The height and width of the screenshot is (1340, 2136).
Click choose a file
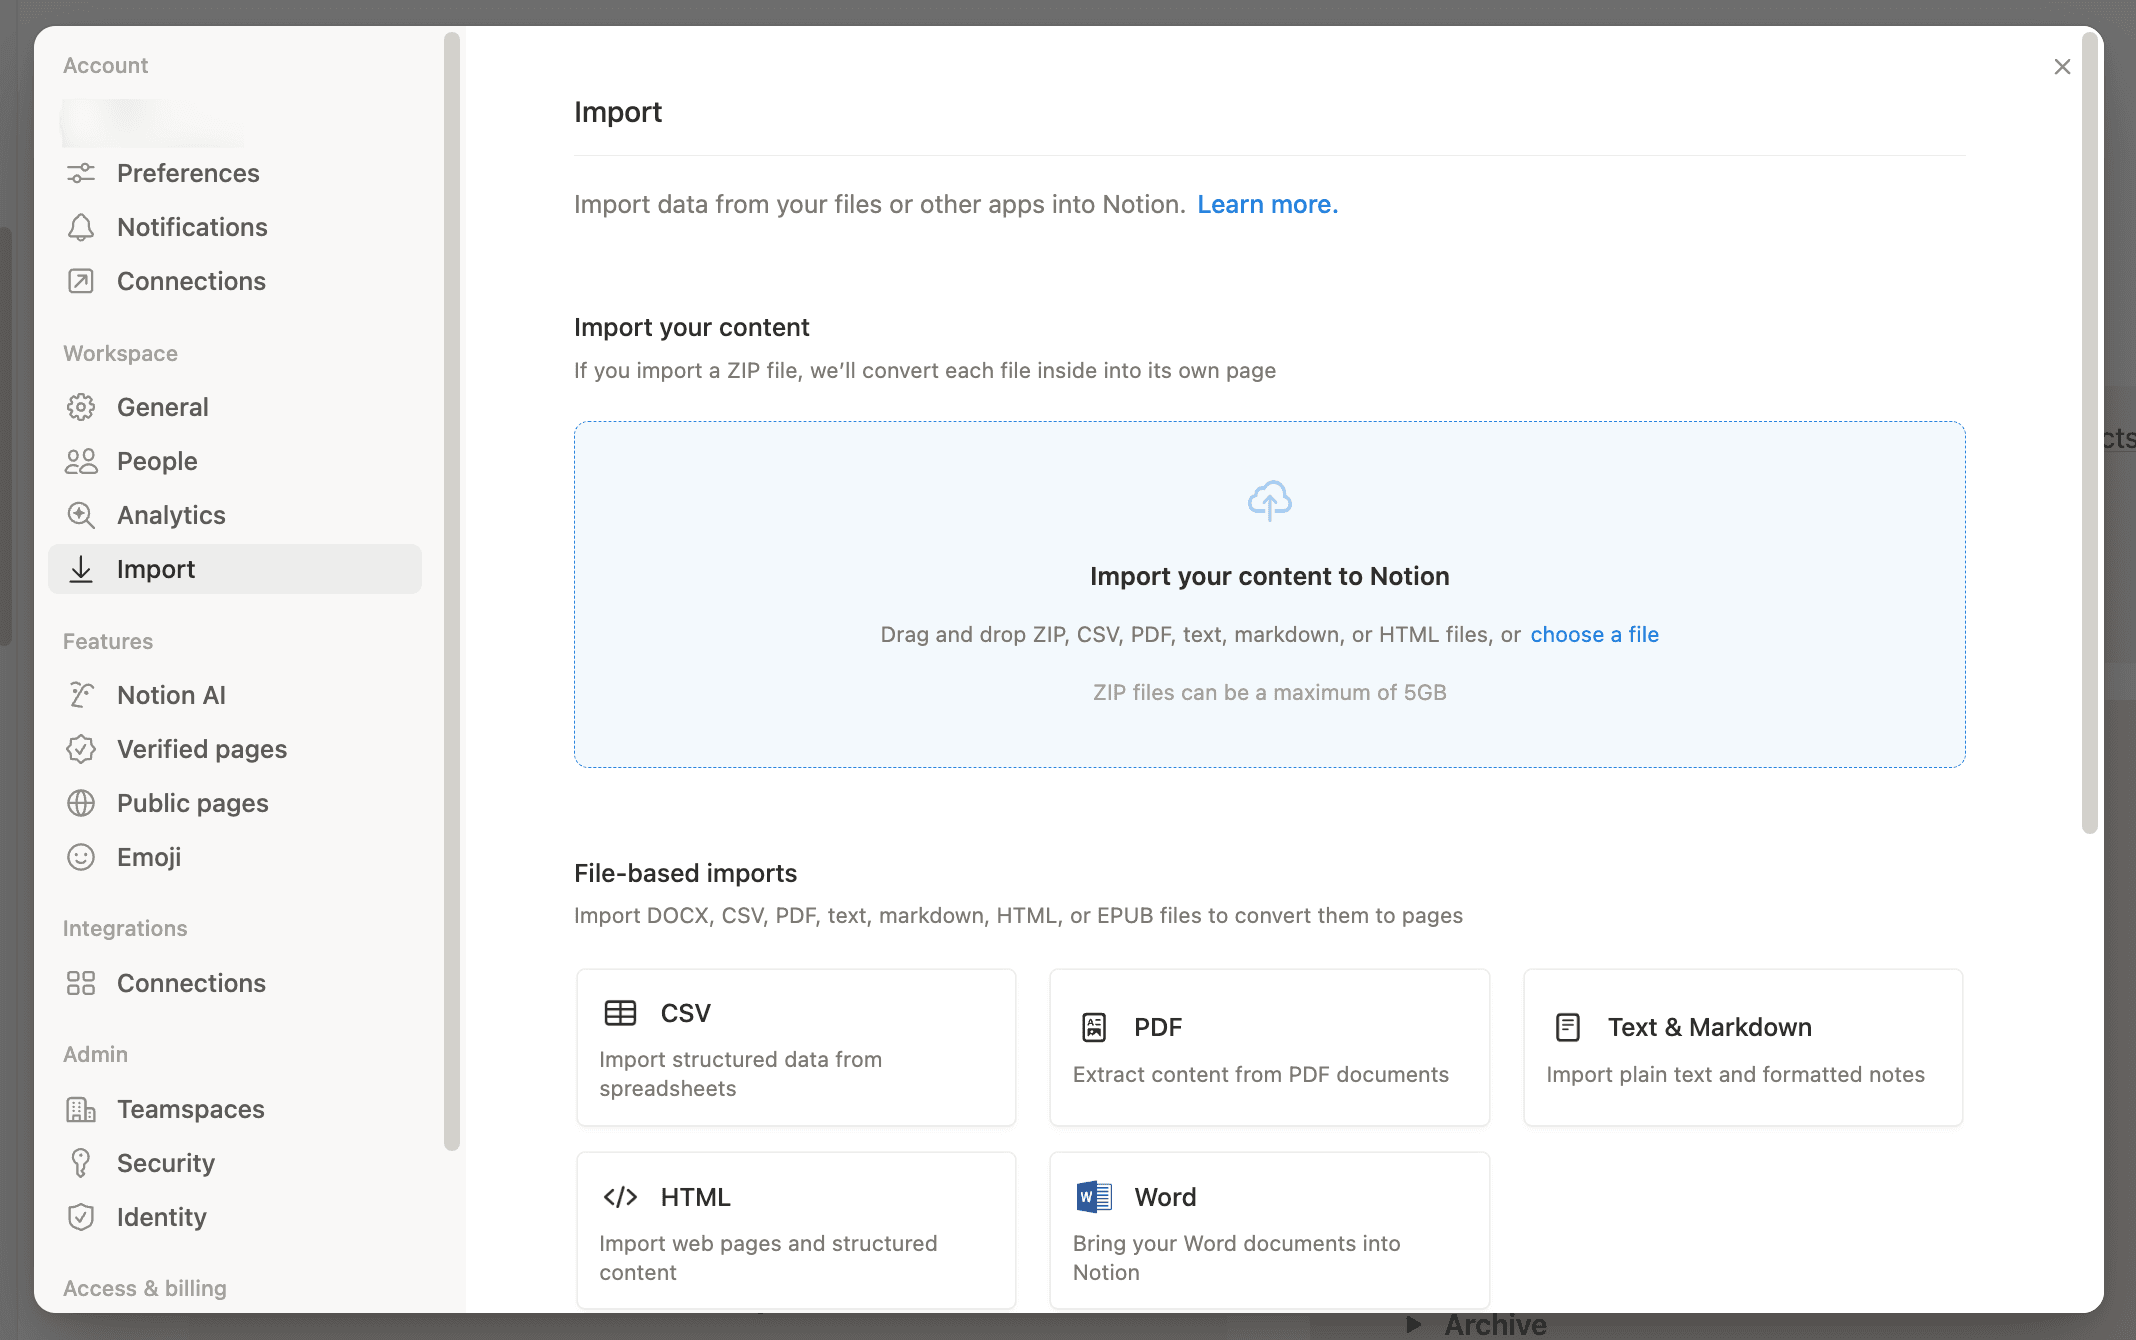coord(1594,634)
